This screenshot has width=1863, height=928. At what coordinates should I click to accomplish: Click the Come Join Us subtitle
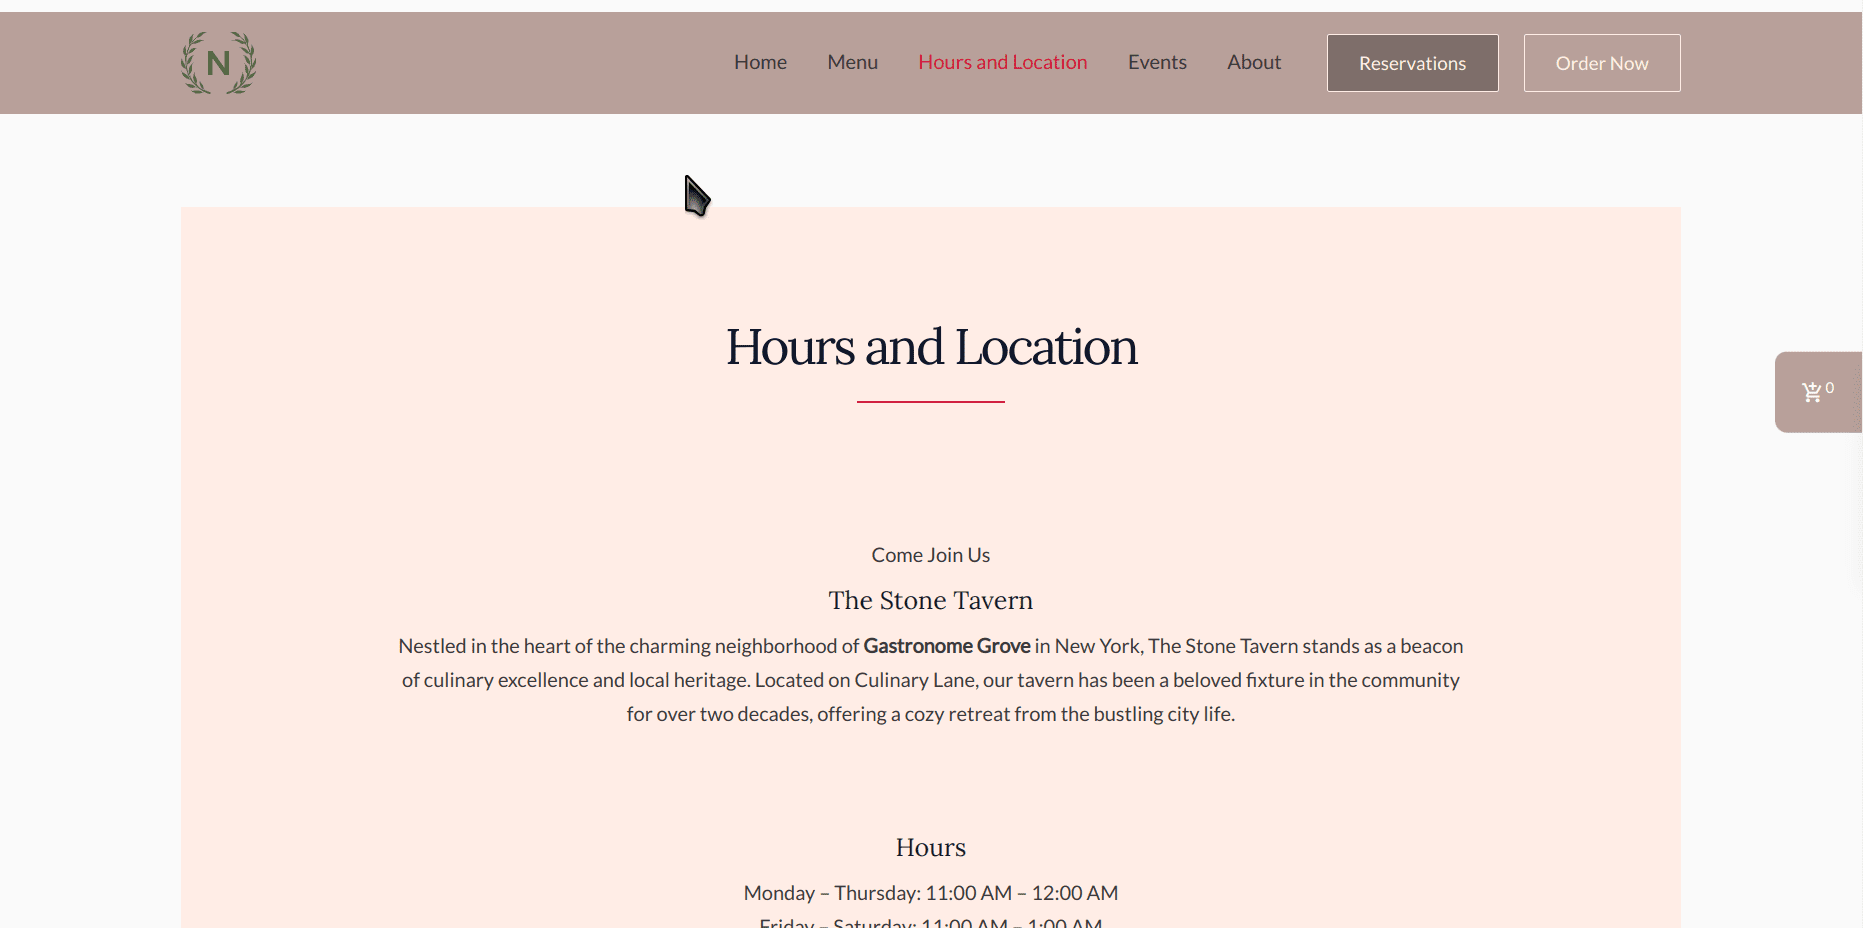931,555
